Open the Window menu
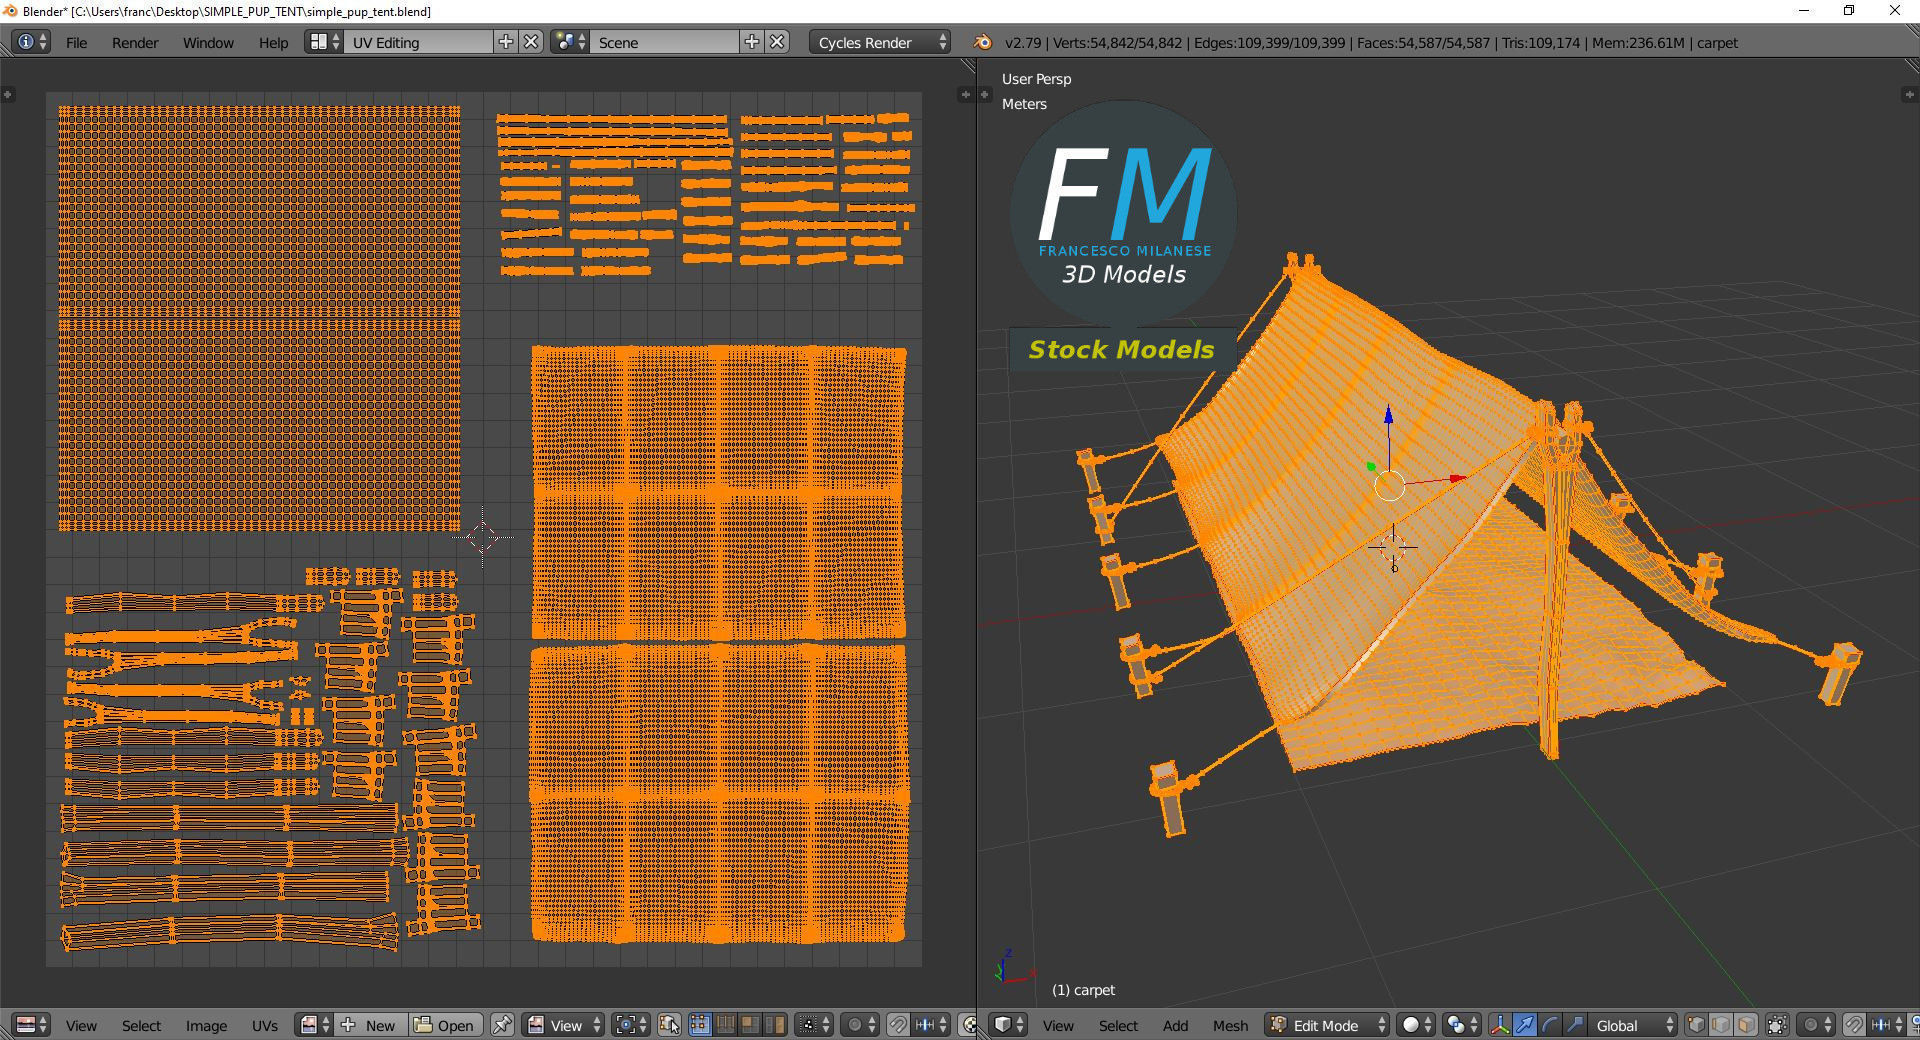The height and width of the screenshot is (1040, 1920). pos(208,43)
